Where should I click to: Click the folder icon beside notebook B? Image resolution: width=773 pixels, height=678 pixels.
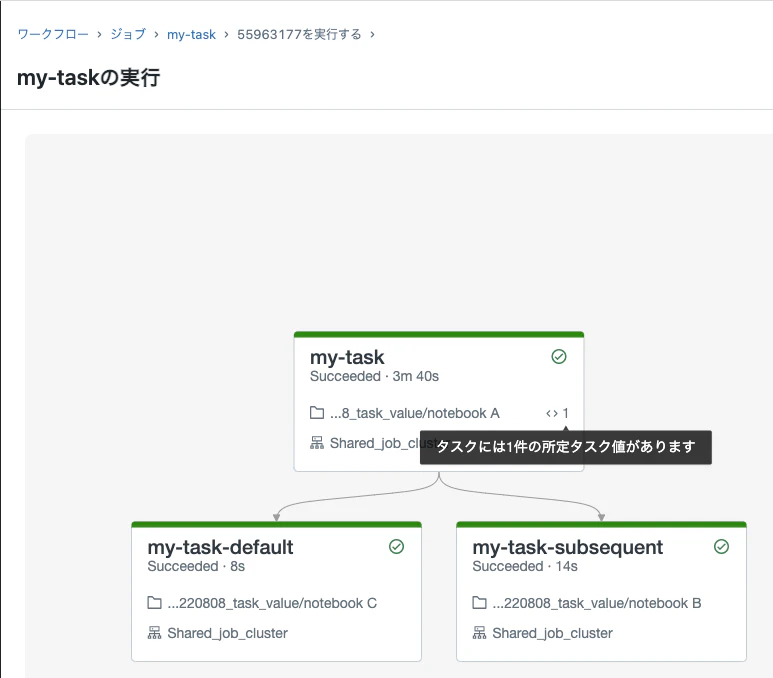coord(479,603)
